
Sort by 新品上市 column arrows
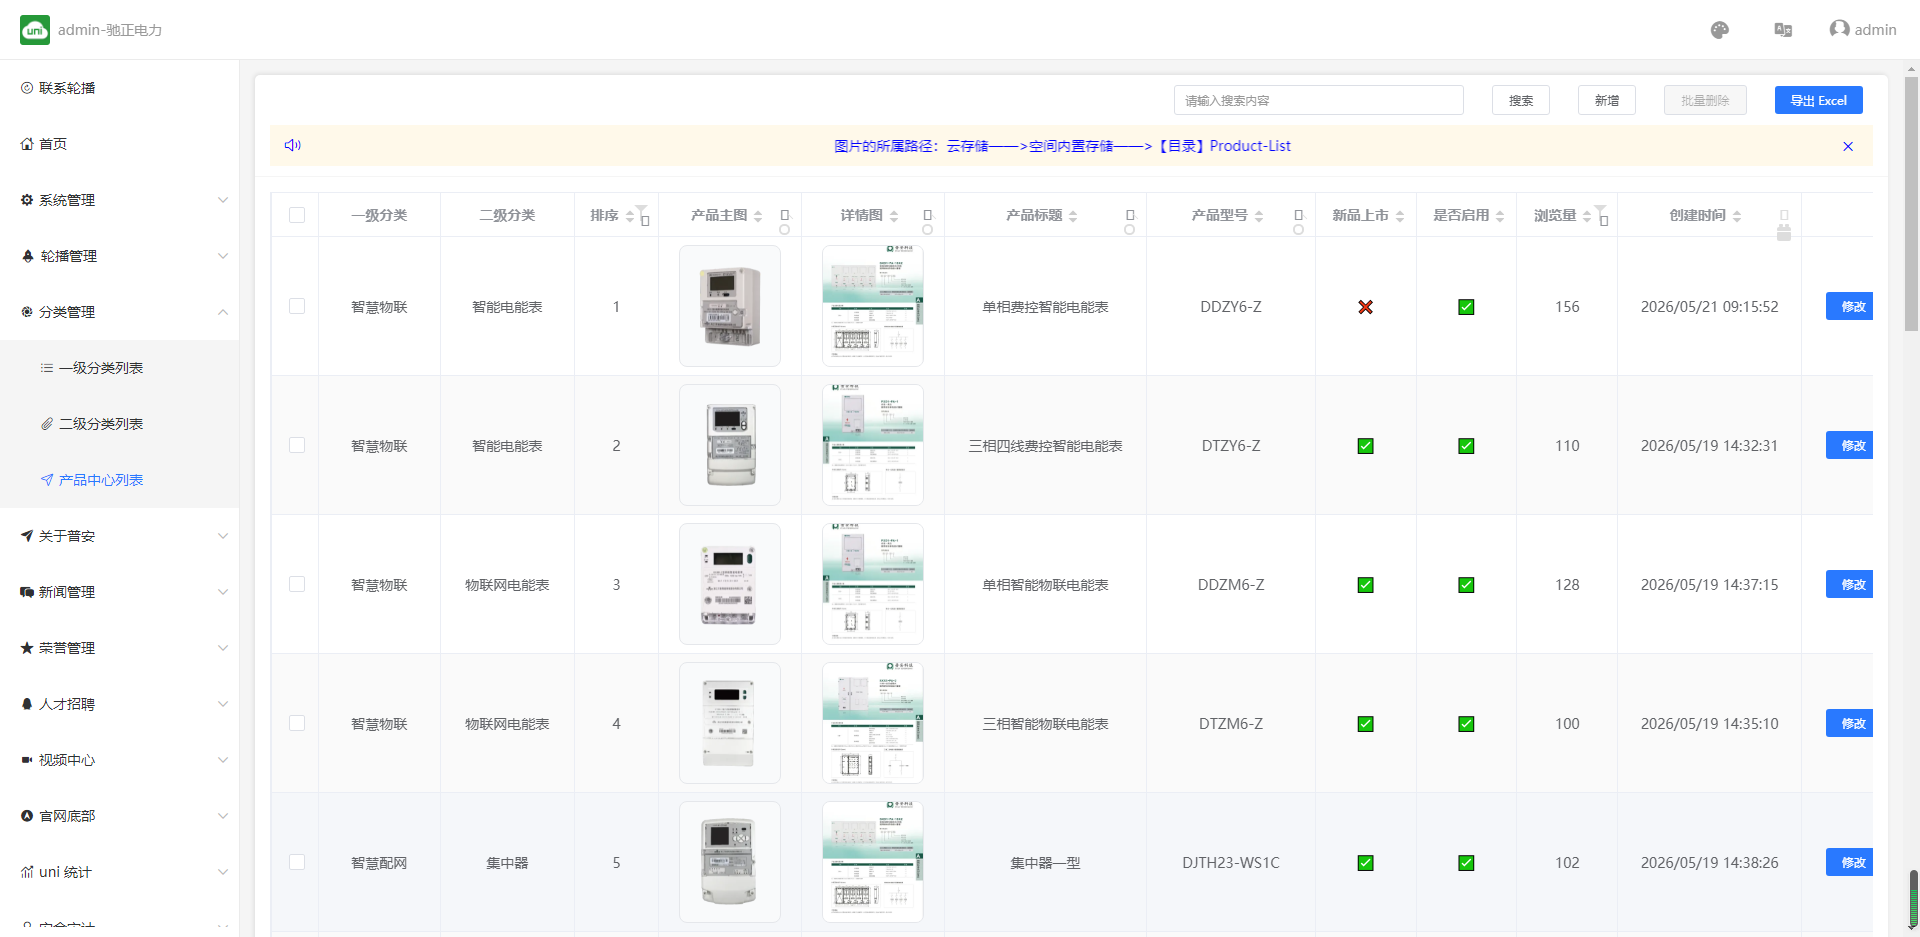click(x=1400, y=216)
